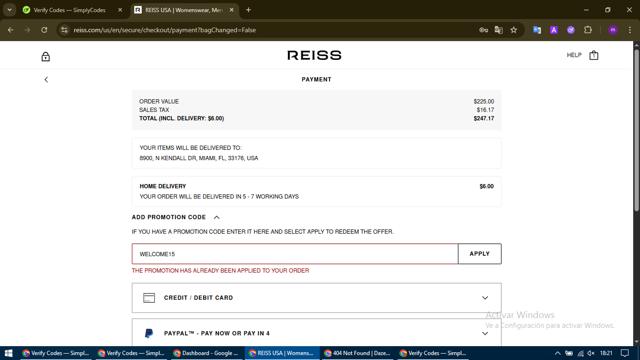640x360 pixels.
Task: Click the delivery address text
Action: pyautogui.click(x=199, y=158)
